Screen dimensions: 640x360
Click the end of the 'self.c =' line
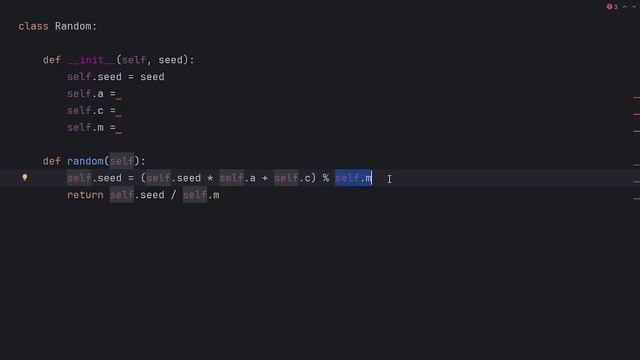click(119, 111)
